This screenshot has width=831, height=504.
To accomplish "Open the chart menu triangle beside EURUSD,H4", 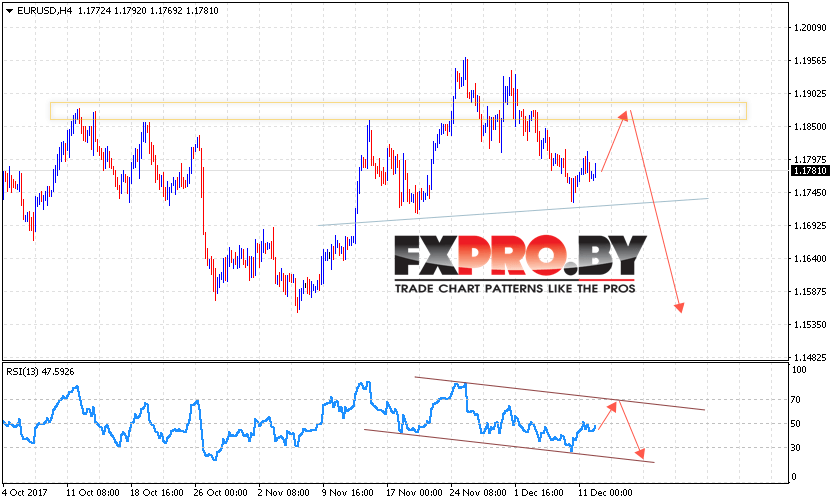I will click(x=9, y=11).
